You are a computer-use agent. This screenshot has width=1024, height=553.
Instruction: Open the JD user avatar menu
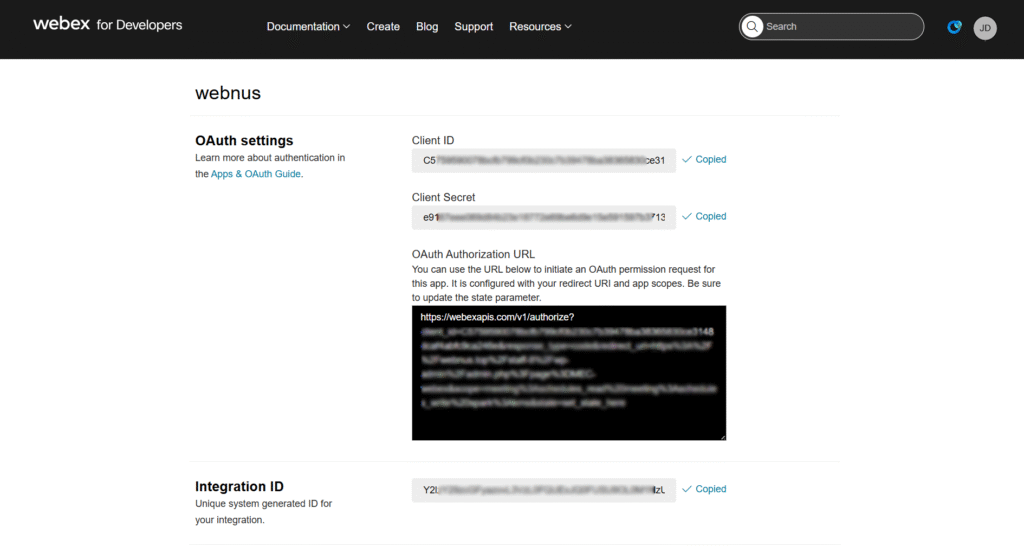click(985, 28)
